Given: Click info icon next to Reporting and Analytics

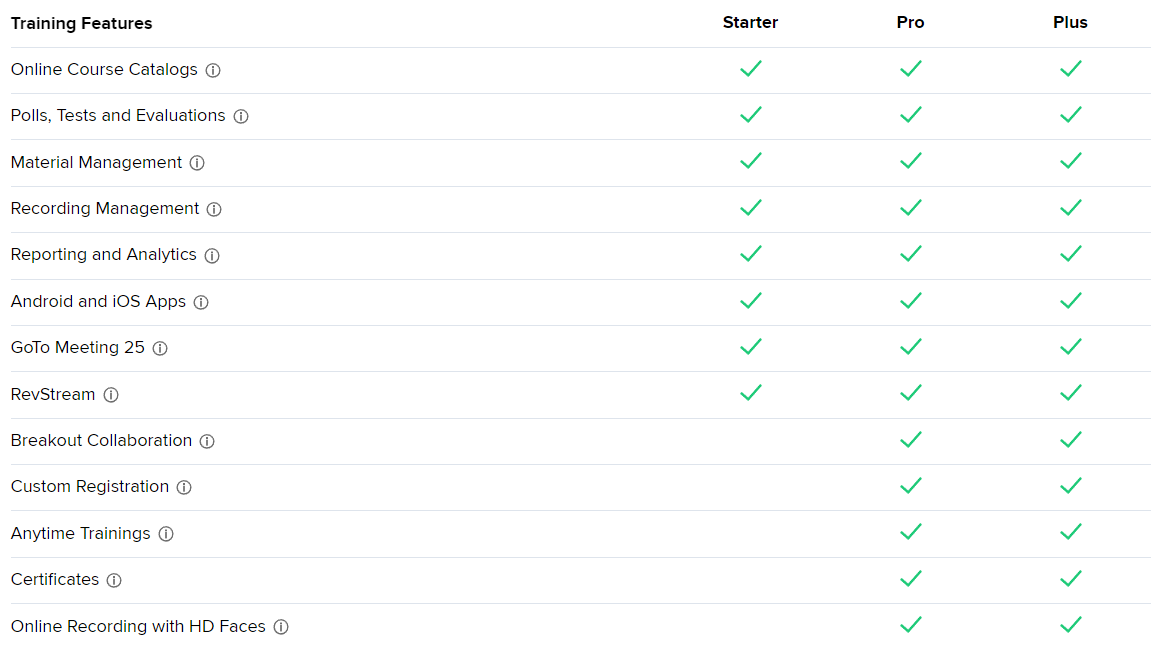Looking at the screenshot, I should point(212,255).
